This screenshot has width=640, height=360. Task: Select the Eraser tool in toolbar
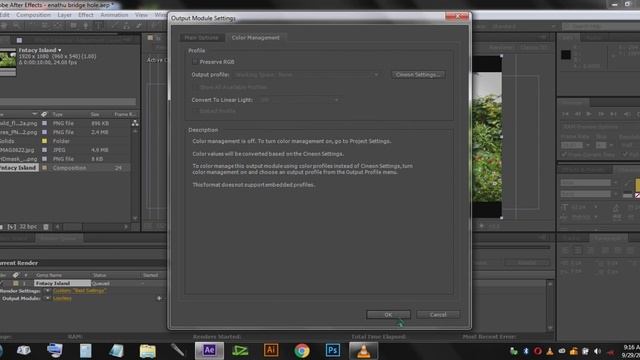(139, 26)
